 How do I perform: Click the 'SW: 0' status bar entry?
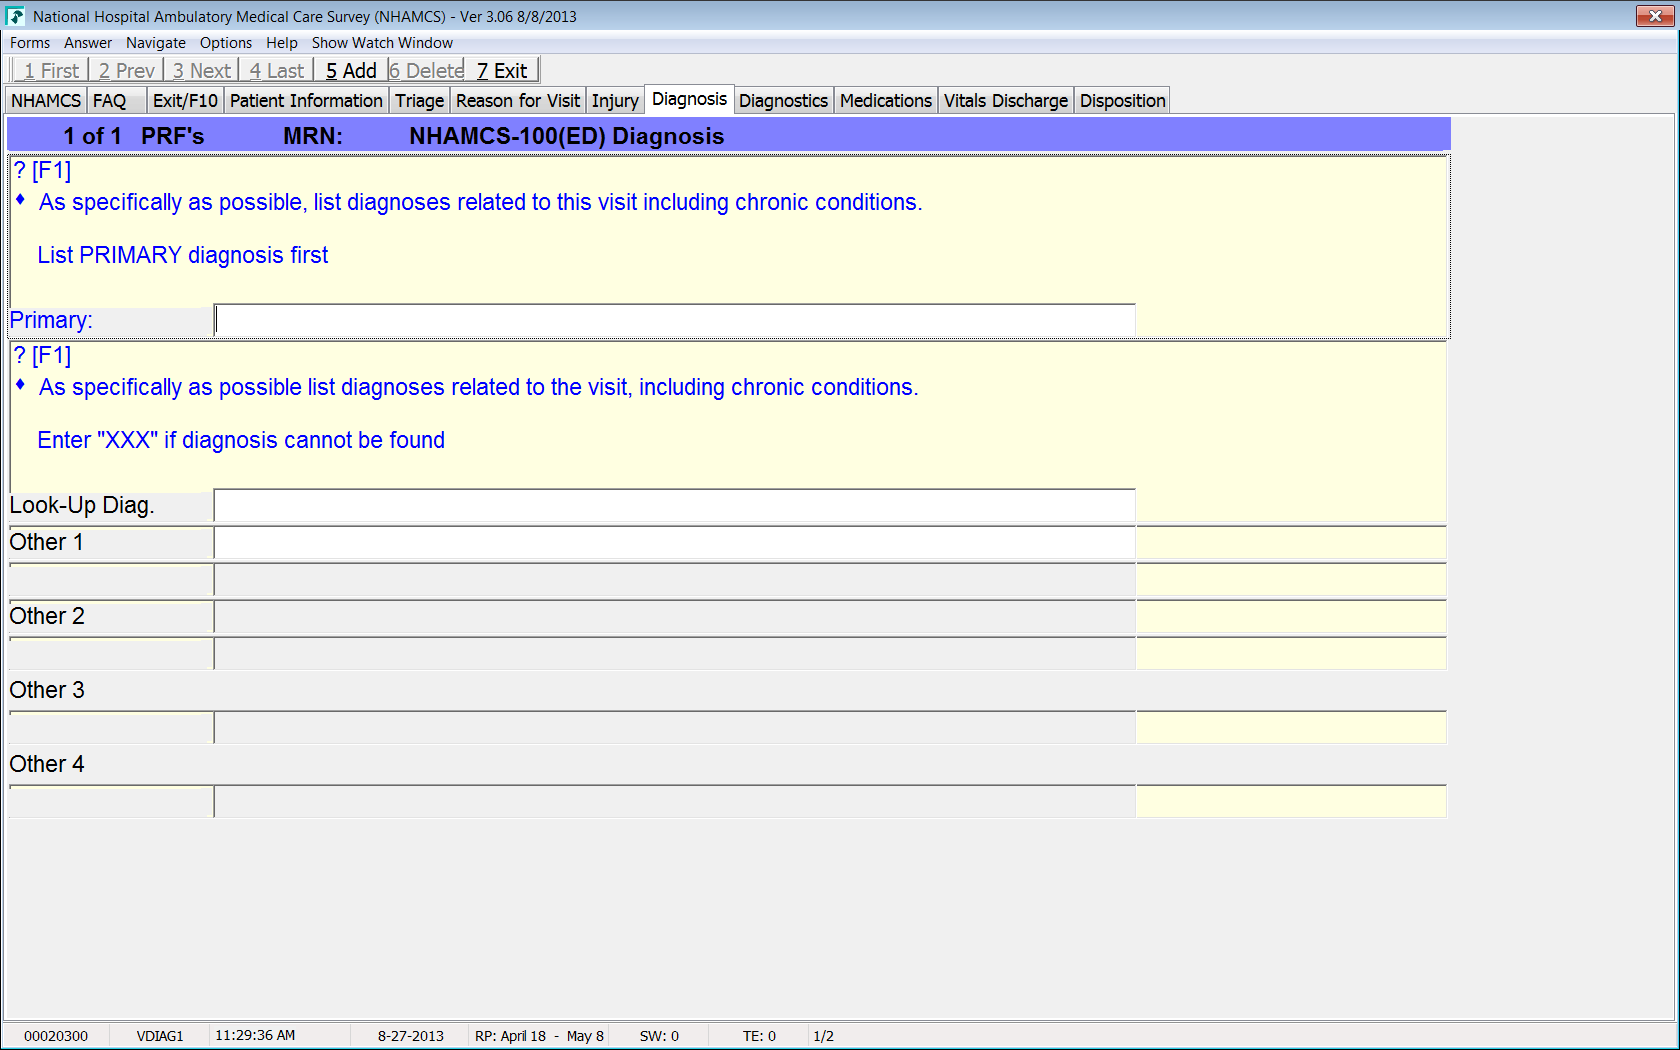click(x=659, y=1036)
